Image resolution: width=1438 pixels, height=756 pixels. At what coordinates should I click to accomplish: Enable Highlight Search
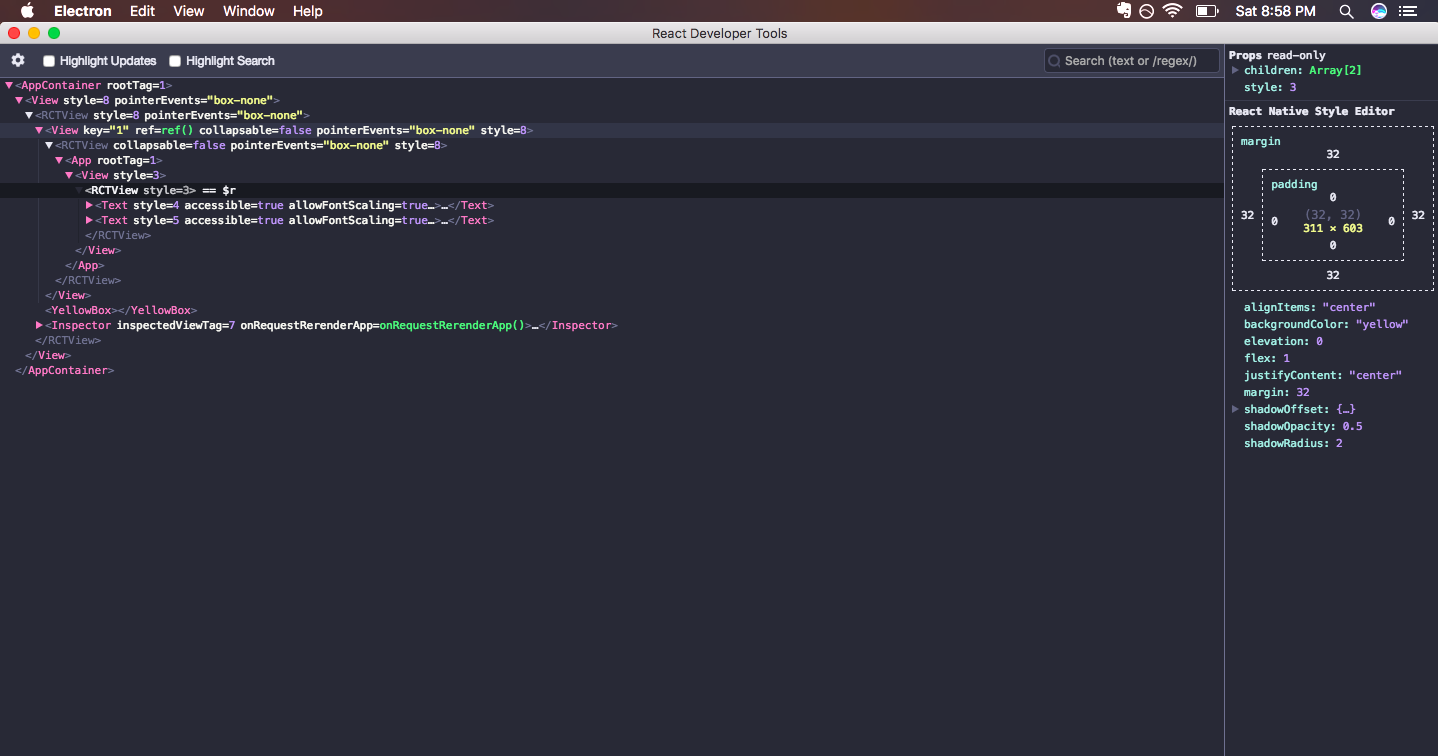(174, 60)
